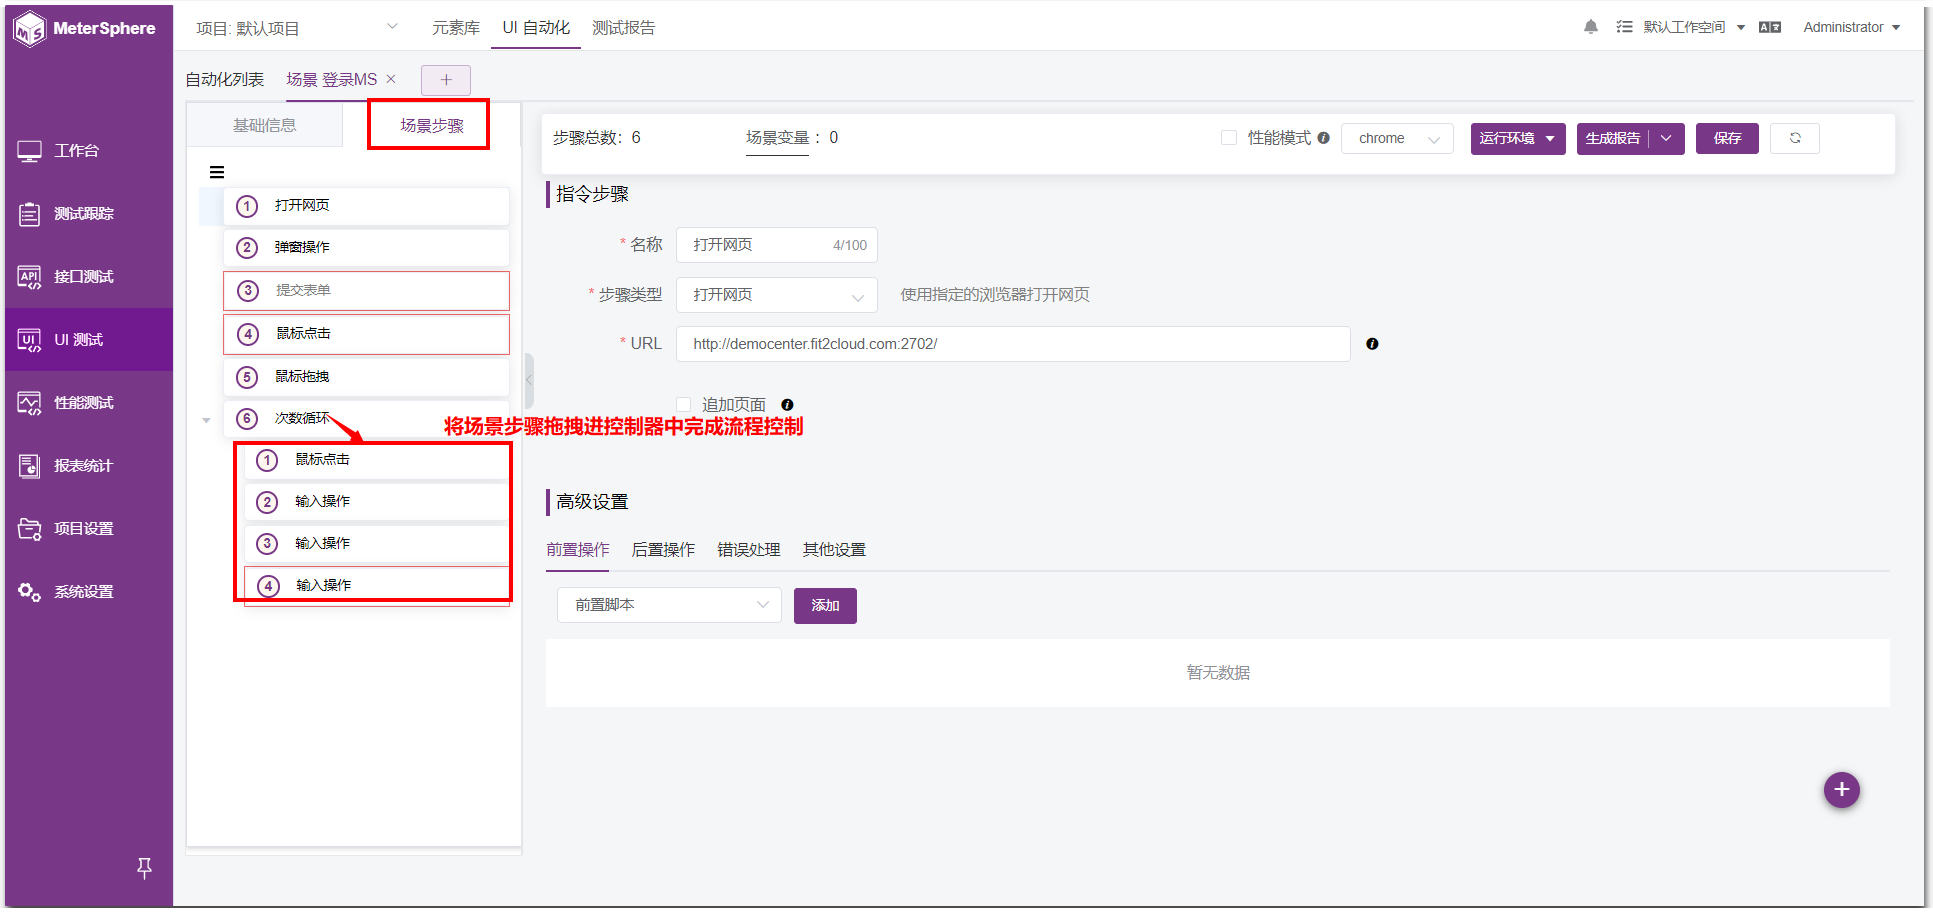The height and width of the screenshot is (915, 1933).
Task: Click the refresh icon button next to 保存
Action: pyautogui.click(x=1795, y=138)
